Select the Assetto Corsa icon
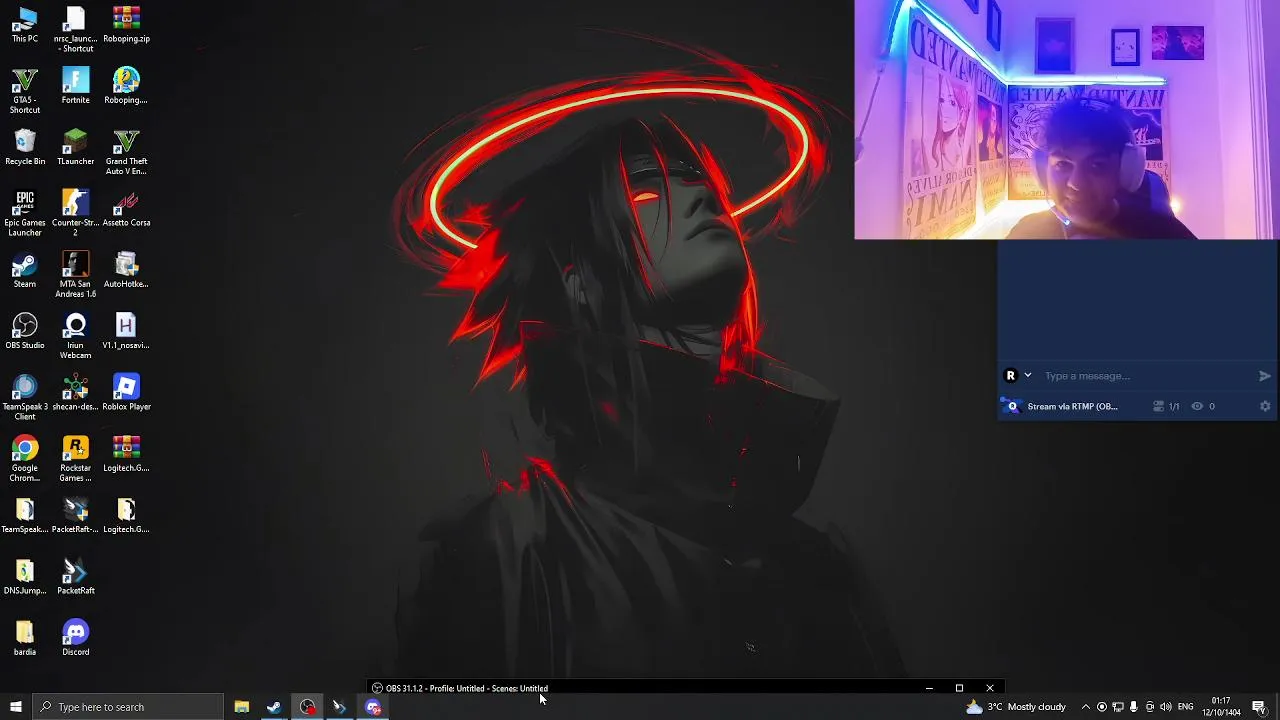 coord(126,209)
